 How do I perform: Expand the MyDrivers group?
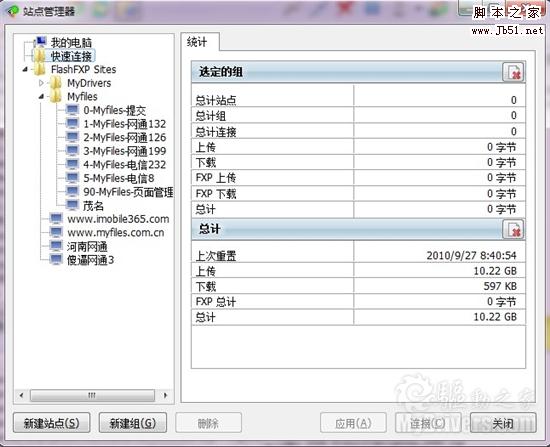click(41, 83)
